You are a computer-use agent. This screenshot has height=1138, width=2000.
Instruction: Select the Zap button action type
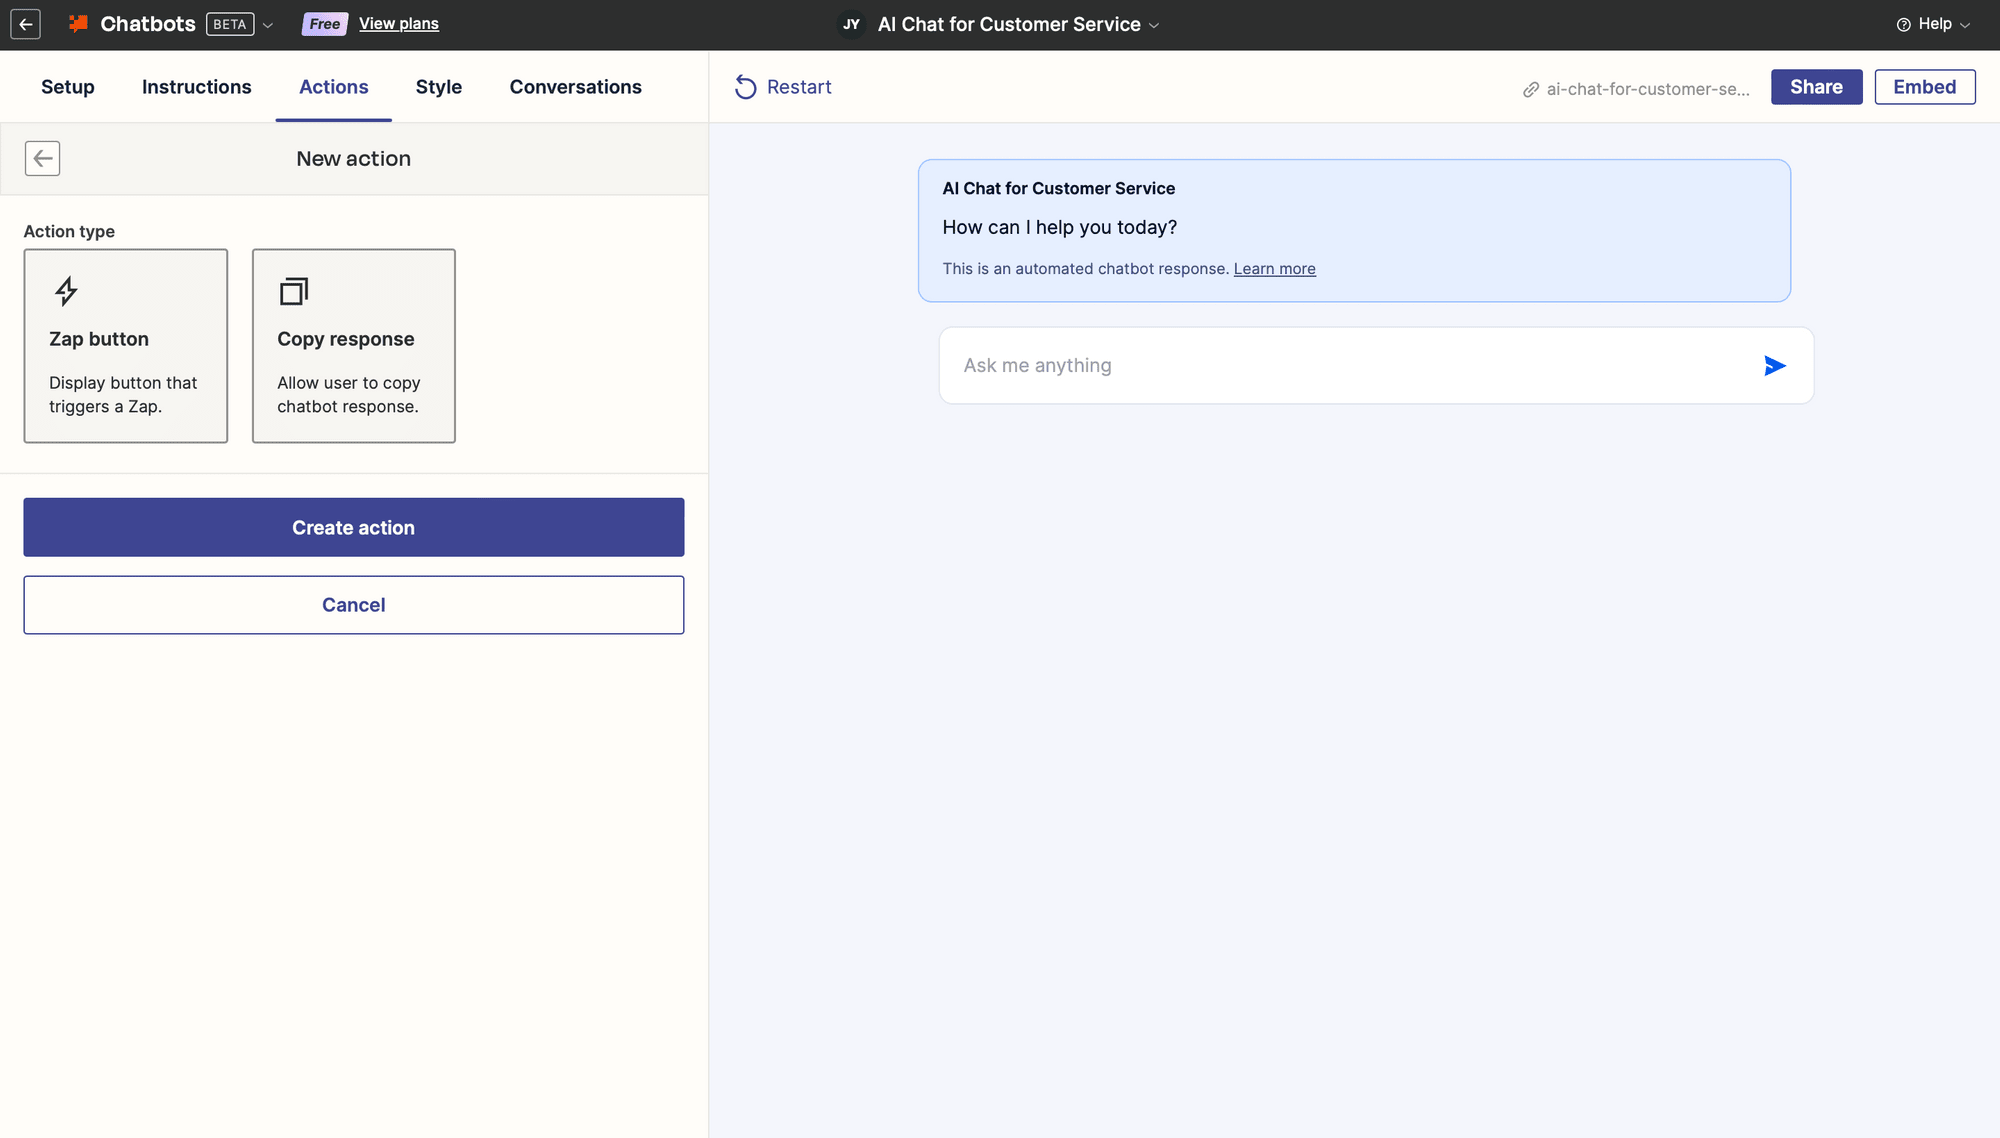point(125,346)
